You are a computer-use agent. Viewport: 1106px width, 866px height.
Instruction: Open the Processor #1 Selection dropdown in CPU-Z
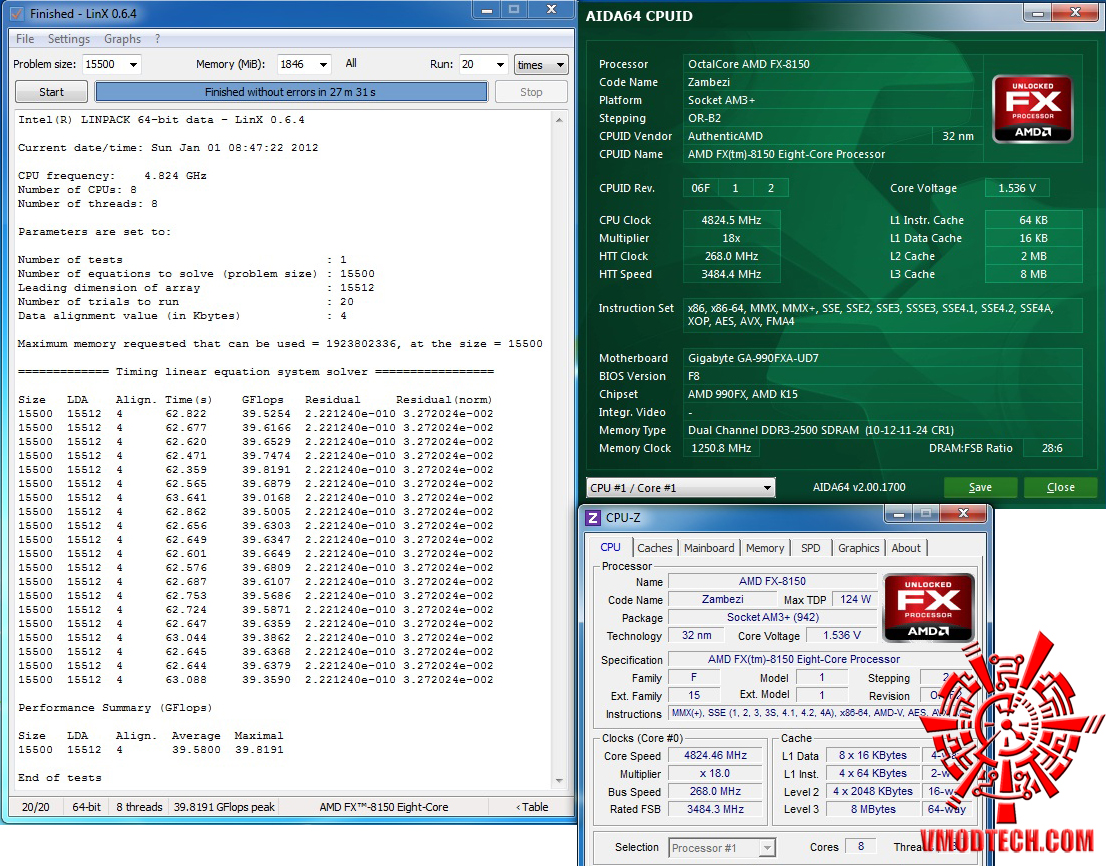point(767,848)
